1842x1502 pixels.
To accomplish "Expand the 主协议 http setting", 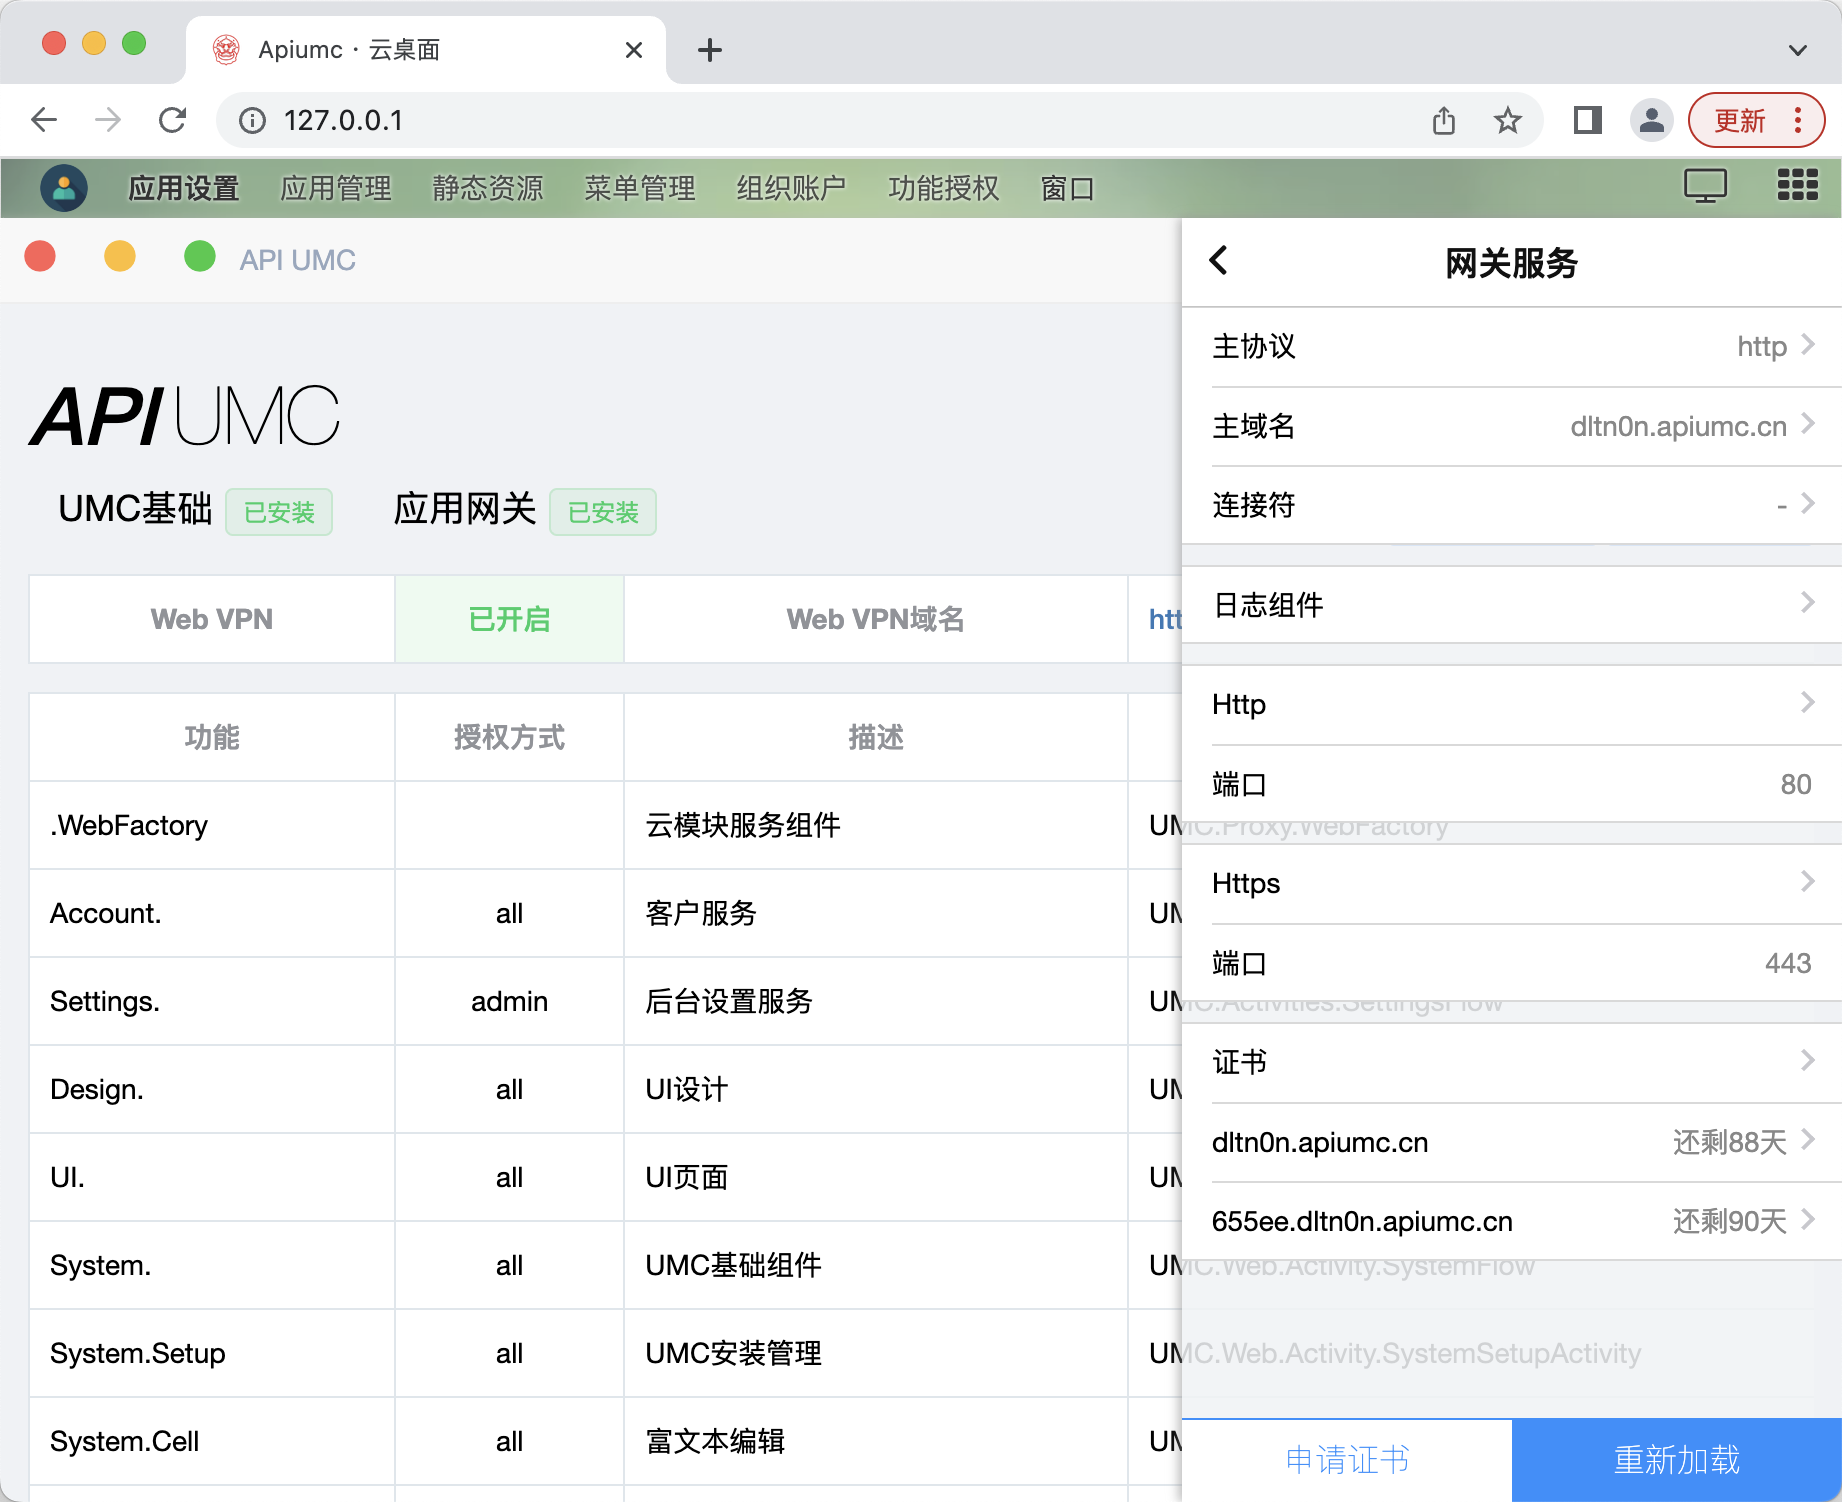I will 1512,347.
